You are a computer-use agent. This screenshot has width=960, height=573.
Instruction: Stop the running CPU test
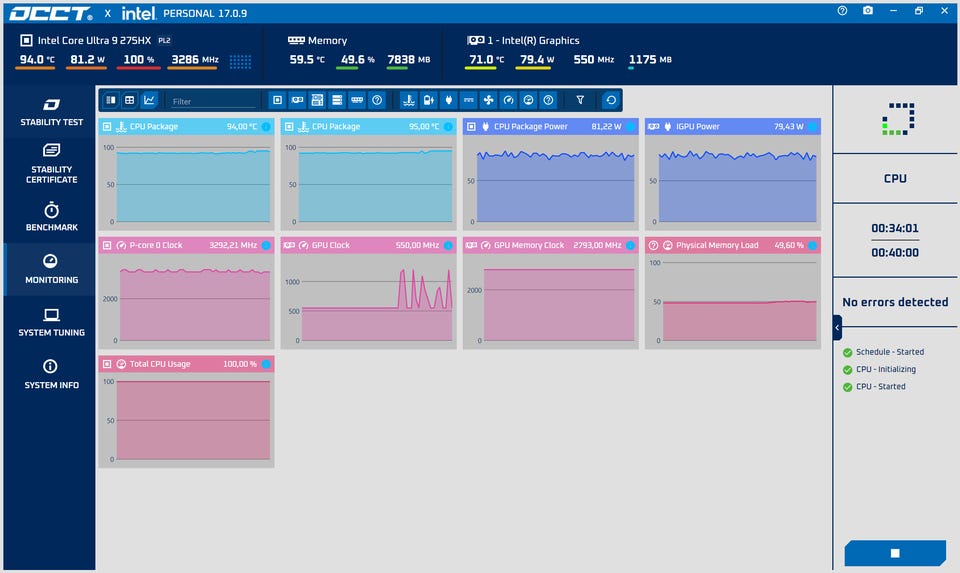tap(895, 553)
